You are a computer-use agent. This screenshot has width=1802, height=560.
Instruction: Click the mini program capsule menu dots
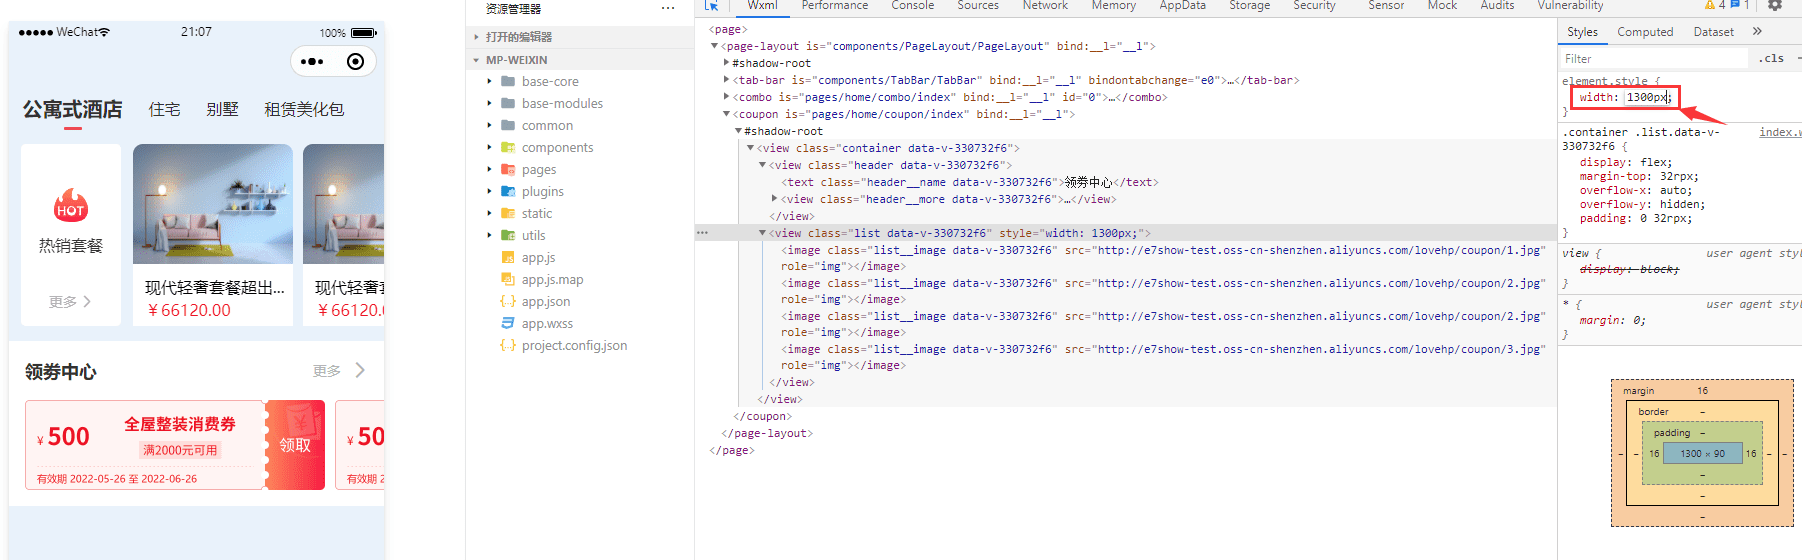coord(312,62)
